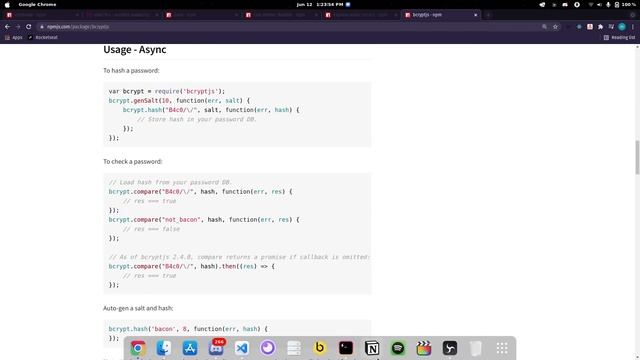The width and height of the screenshot is (640, 360).
Task: Click the "To hash a password:" text
Action: coord(131,71)
